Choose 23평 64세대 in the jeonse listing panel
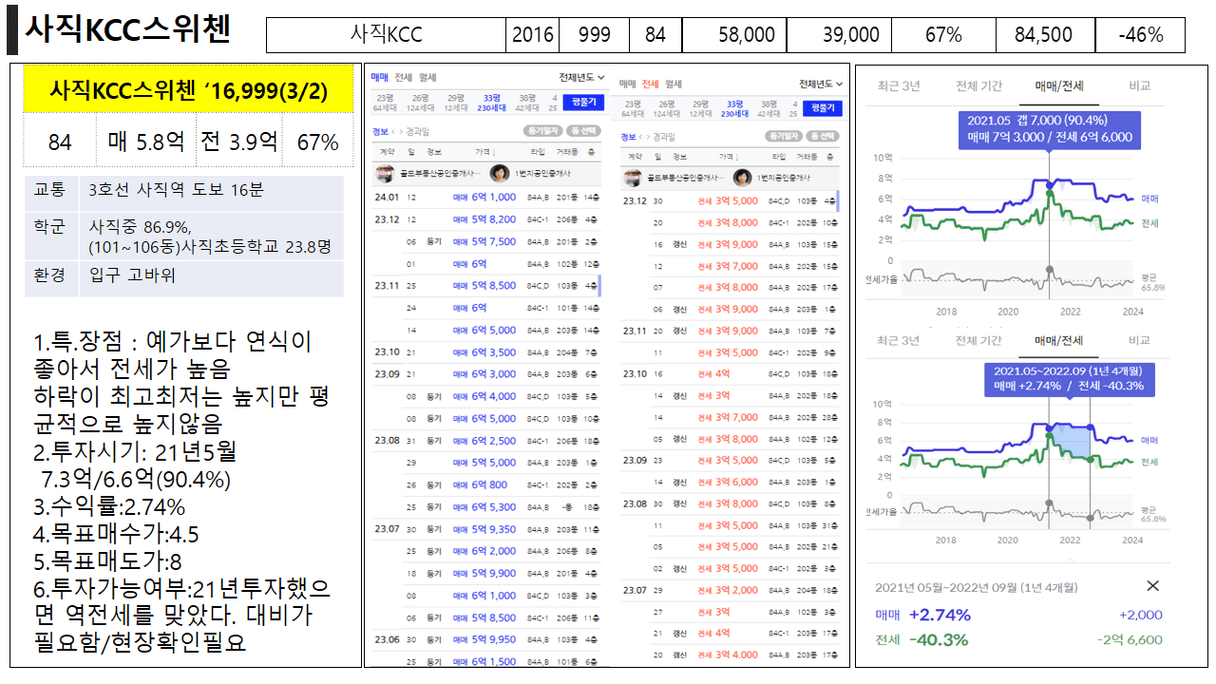The width and height of the screenshot is (1216, 684). 635,107
